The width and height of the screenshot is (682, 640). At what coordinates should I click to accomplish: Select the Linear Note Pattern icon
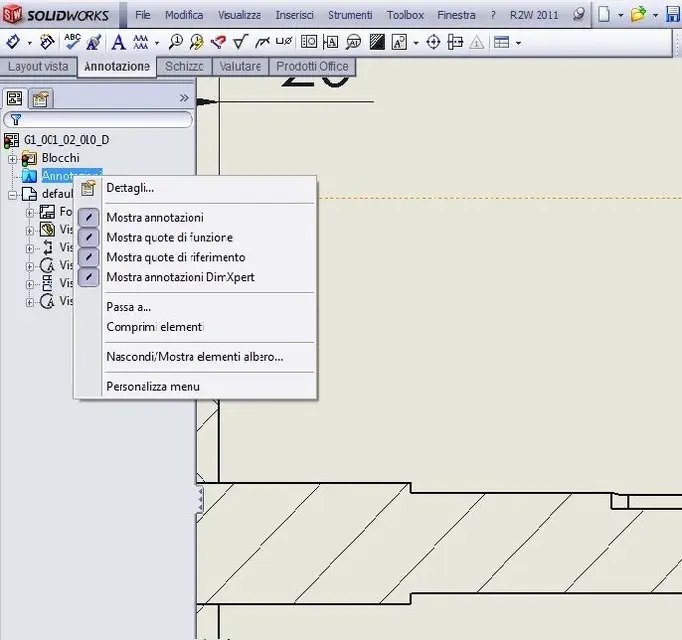[x=140, y=42]
